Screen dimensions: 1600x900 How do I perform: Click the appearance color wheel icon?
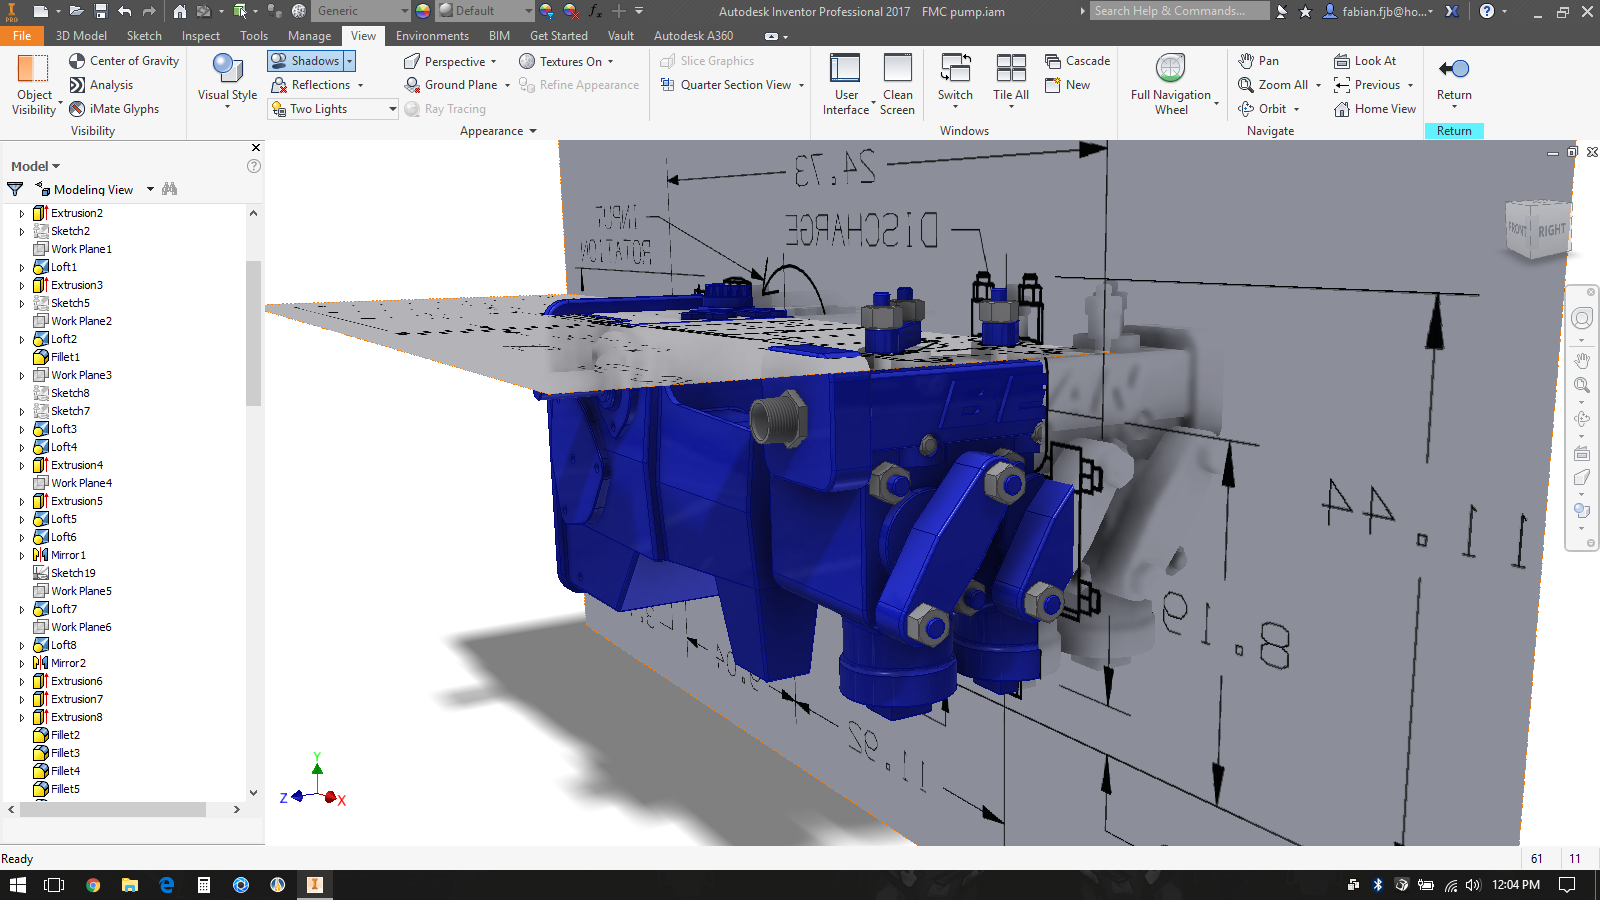point(423,11)
